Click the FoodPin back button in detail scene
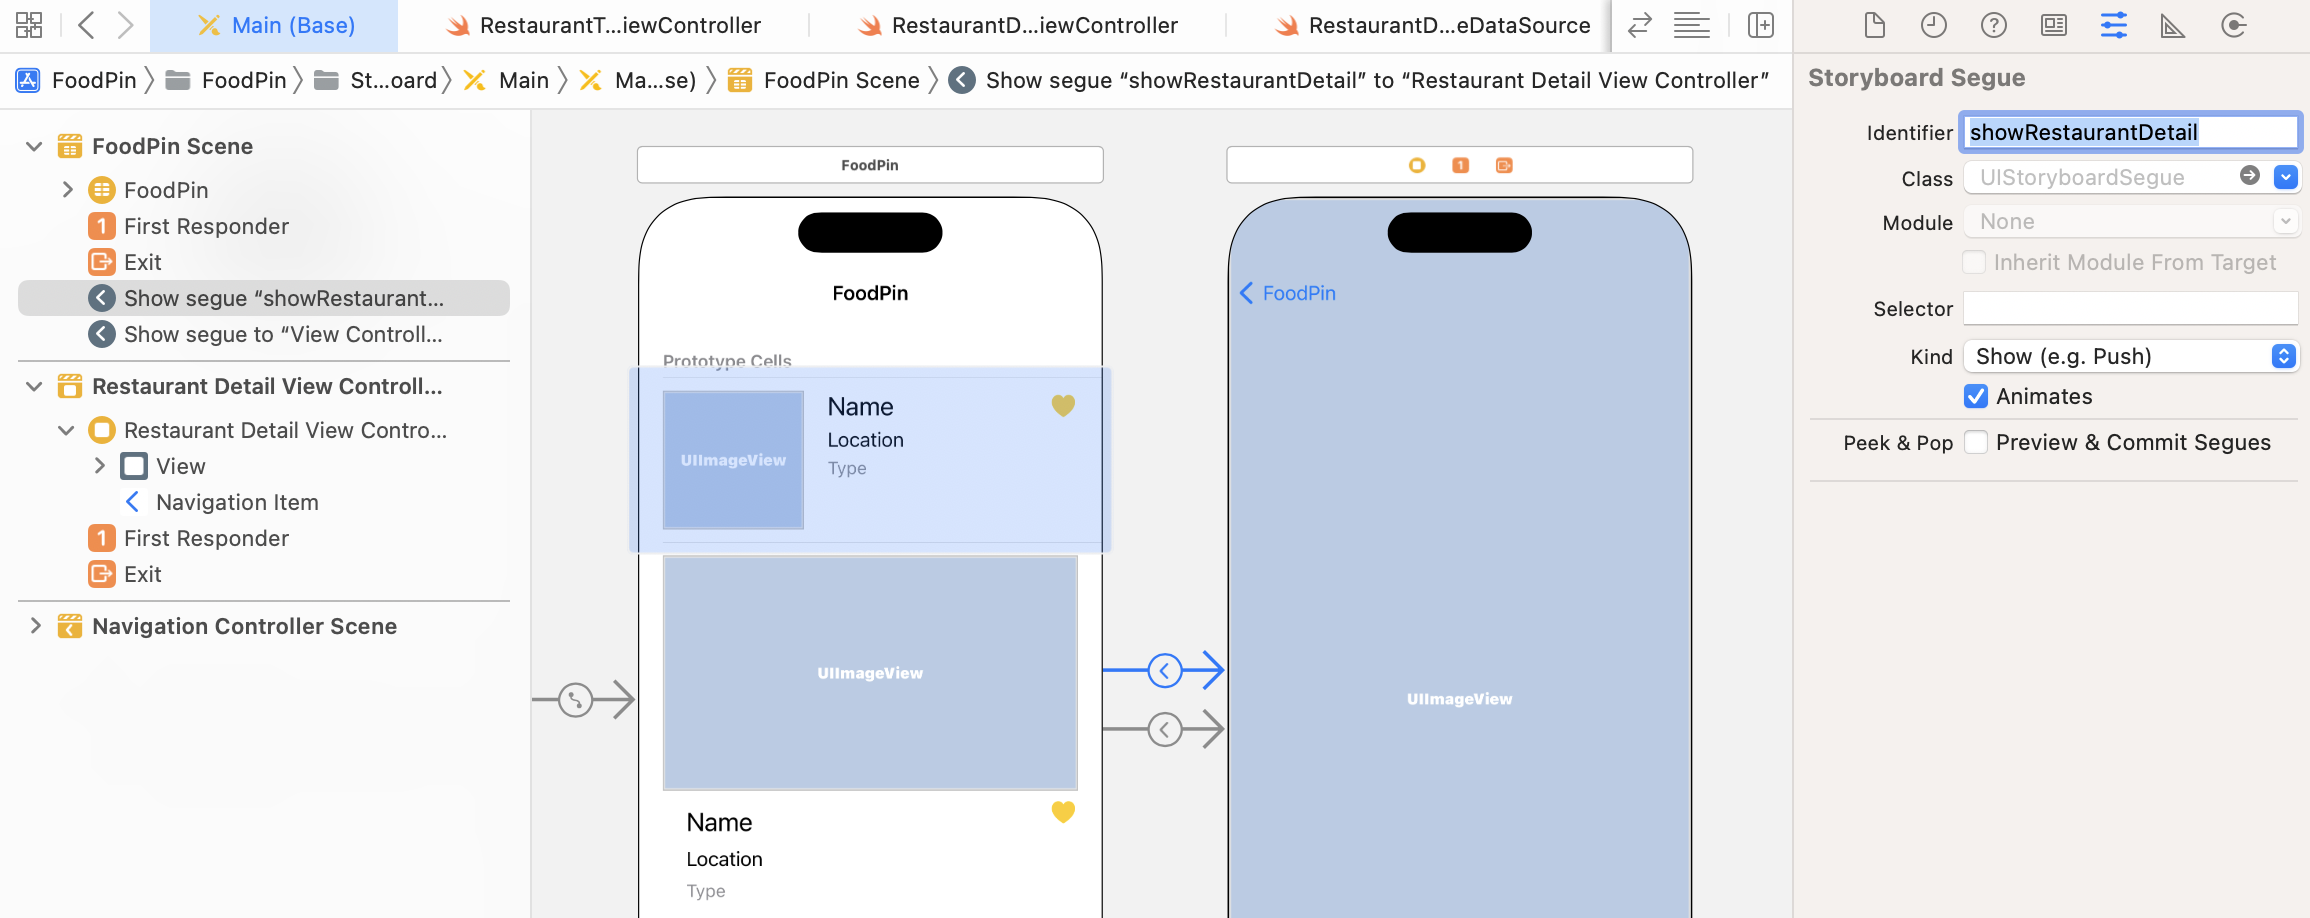The width and height of the screenshot is (2310, 918). pyautogui.click(x=1288, y=293)
